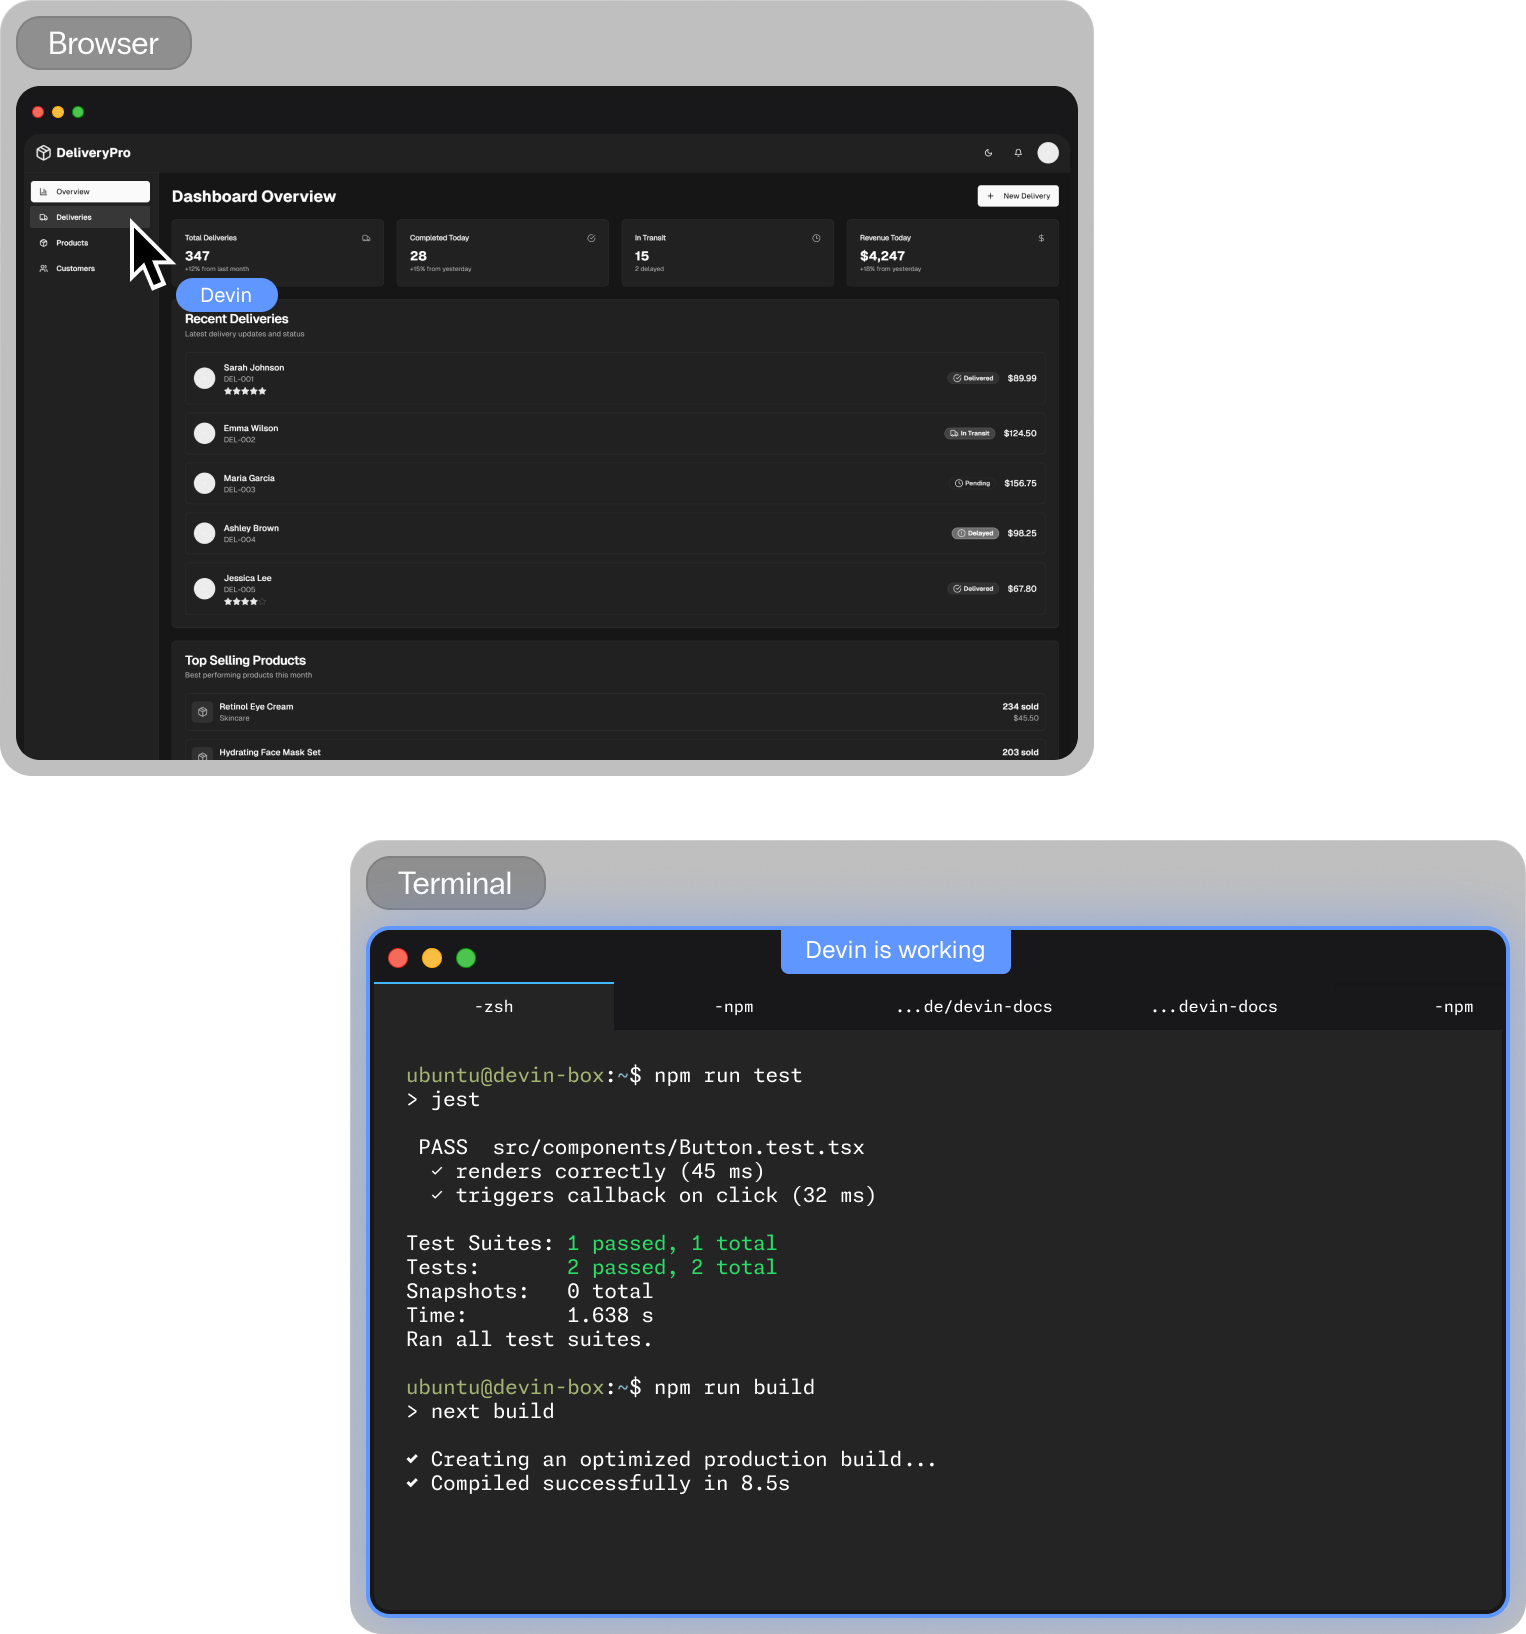Open Products in the dashboard sidebar
This screenshot has height=1634, width=1526.
(x=90, y=243)
